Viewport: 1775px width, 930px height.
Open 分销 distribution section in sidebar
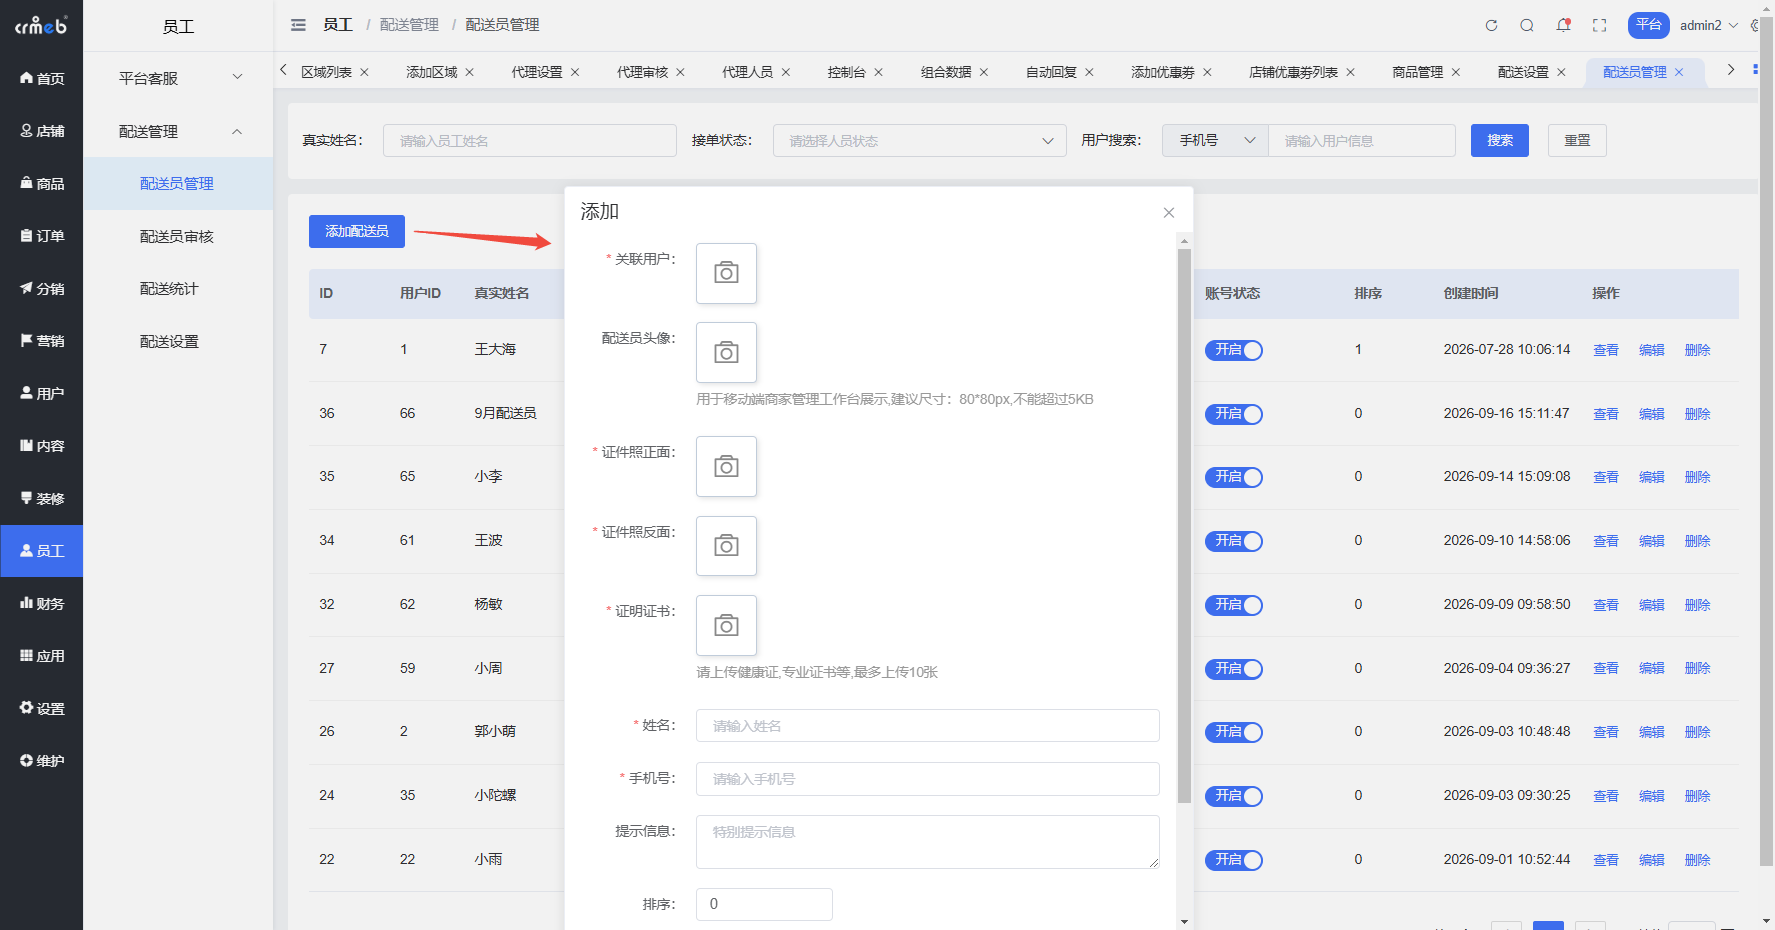tap(41, 288)
